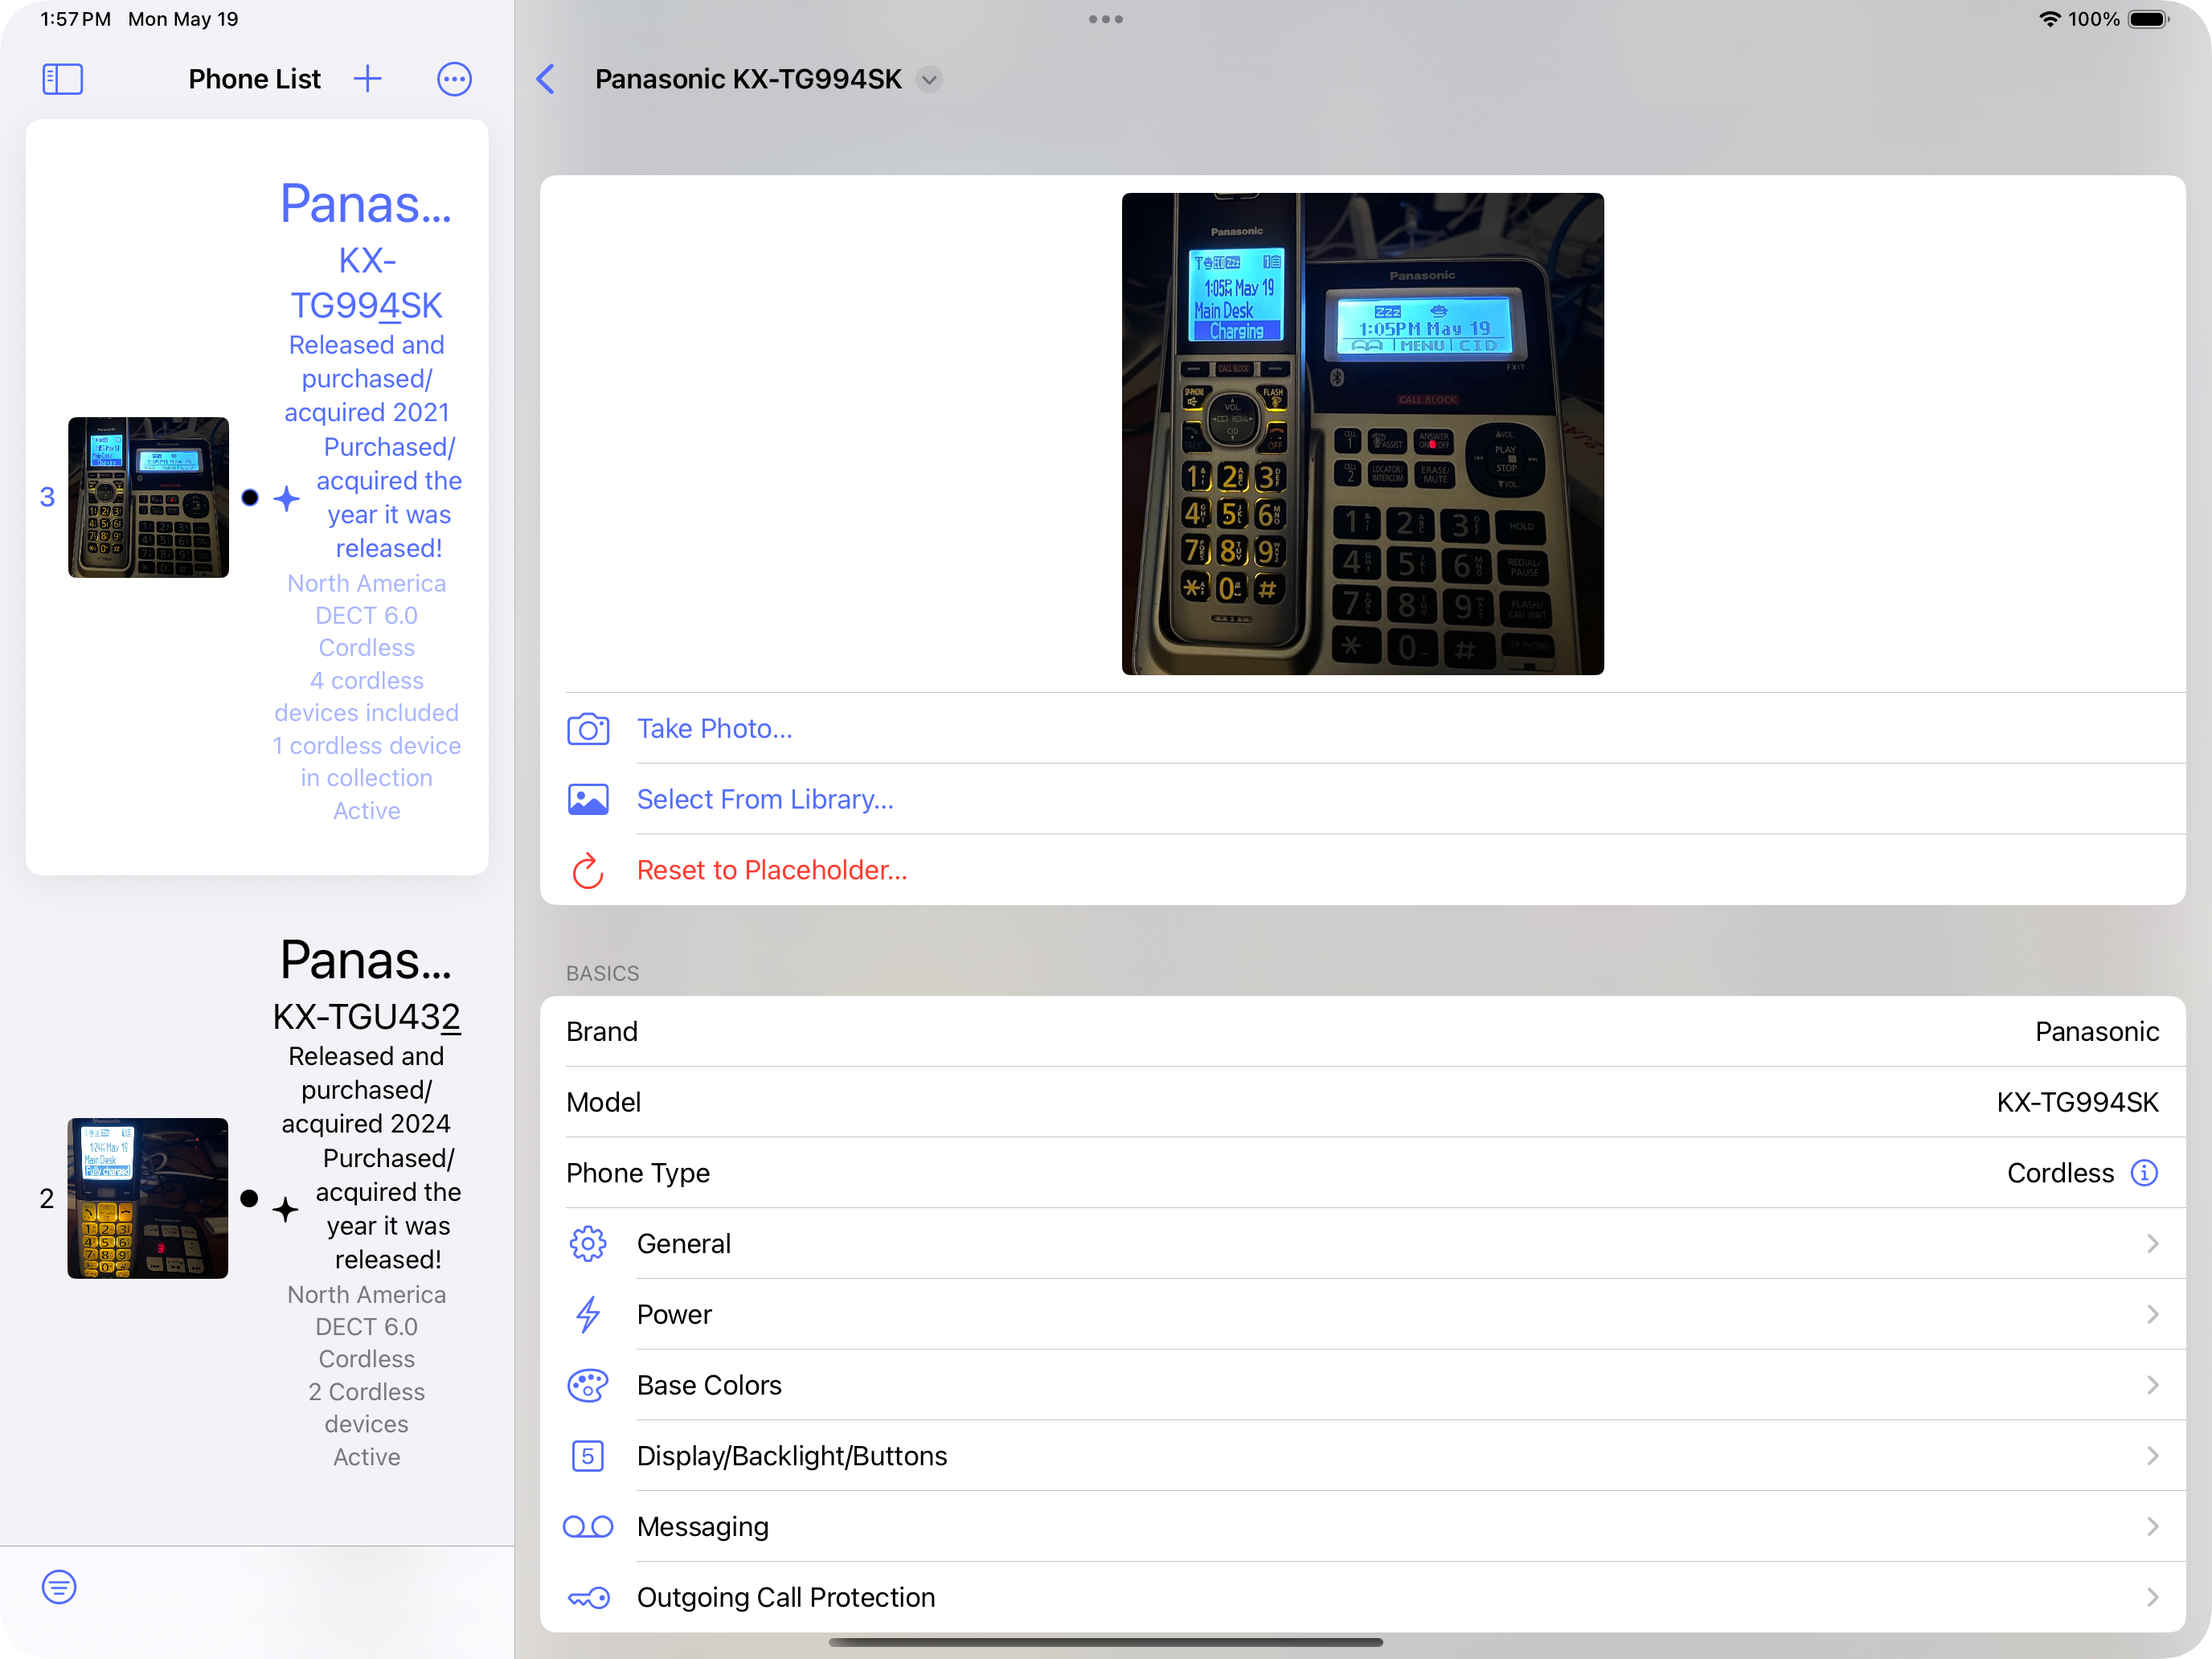Click the Take Photo link
2212x1659 pixels.
715,729
